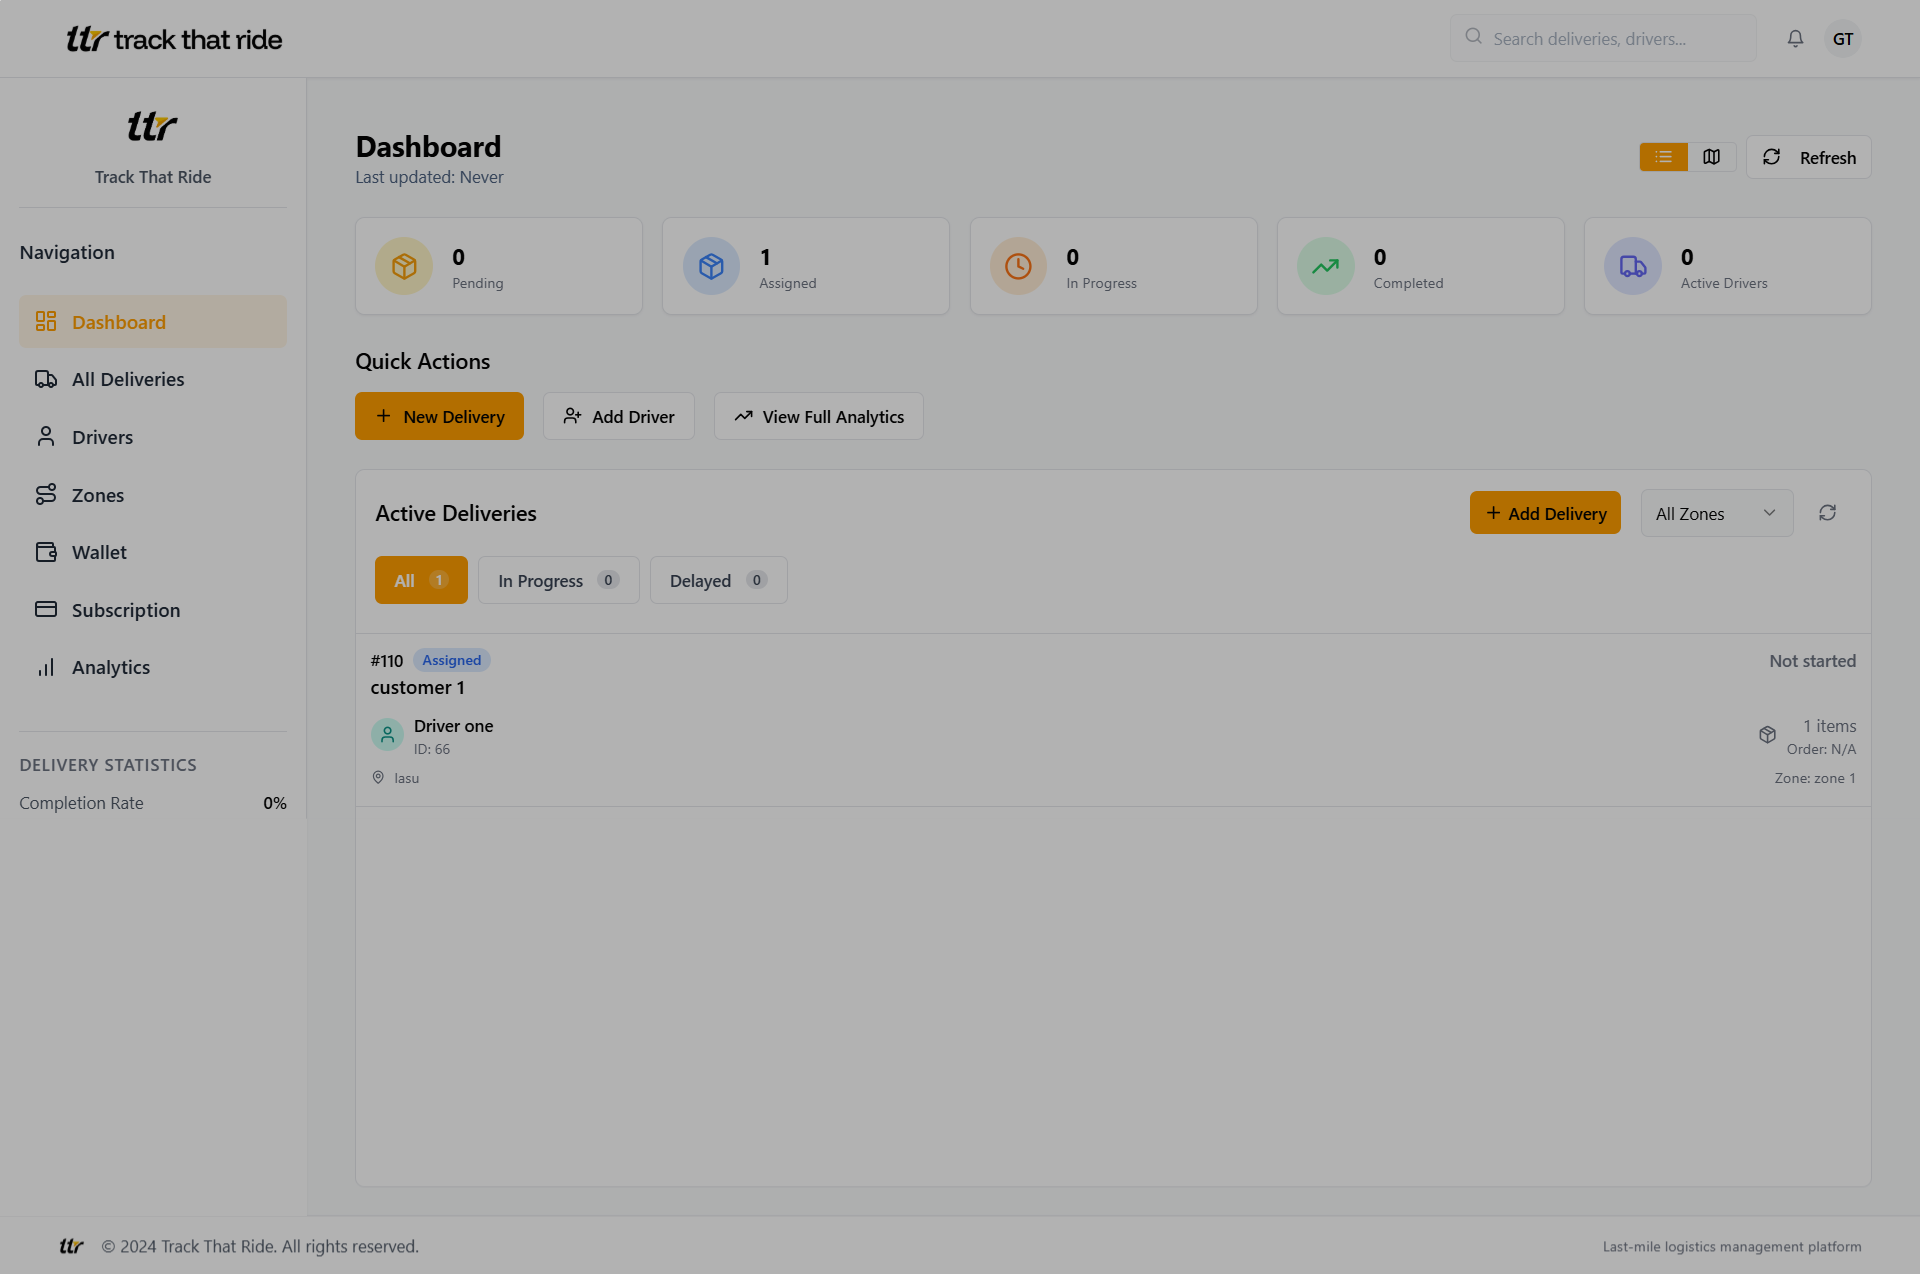Click the Drivers icon in navigation
Image resolution: width=1920 pixels, height=1277 pixels.
46,437
